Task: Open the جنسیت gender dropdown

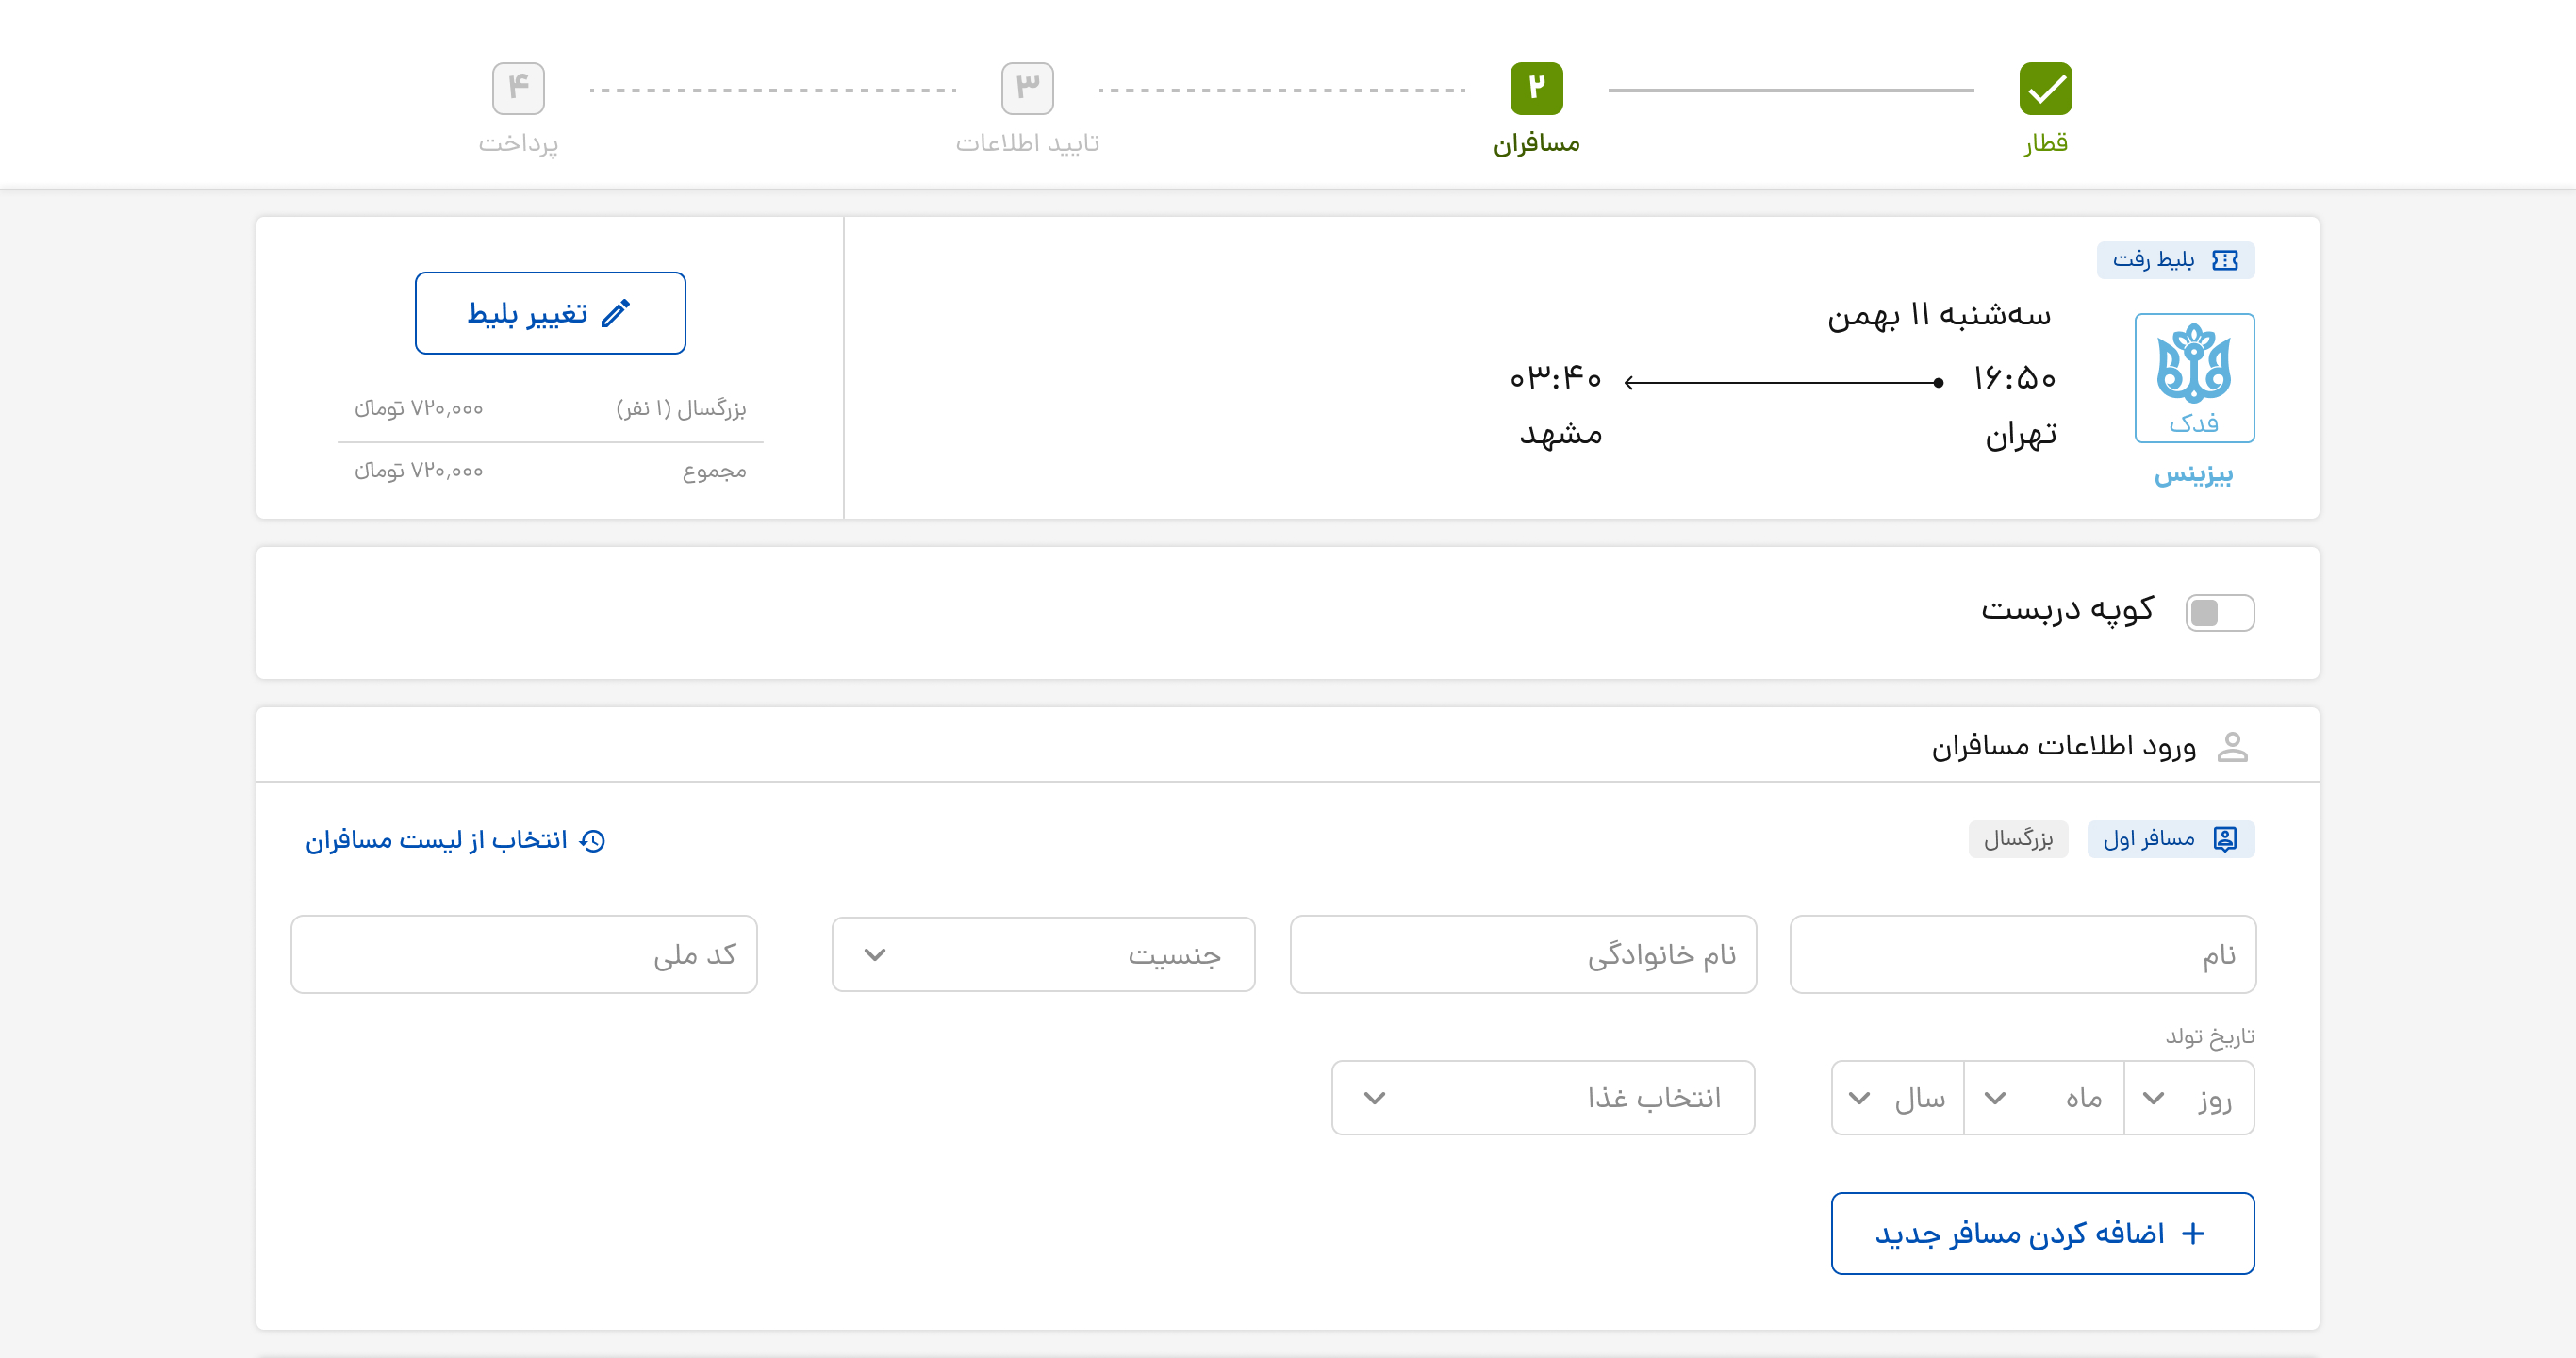Action: [1043, 955]
